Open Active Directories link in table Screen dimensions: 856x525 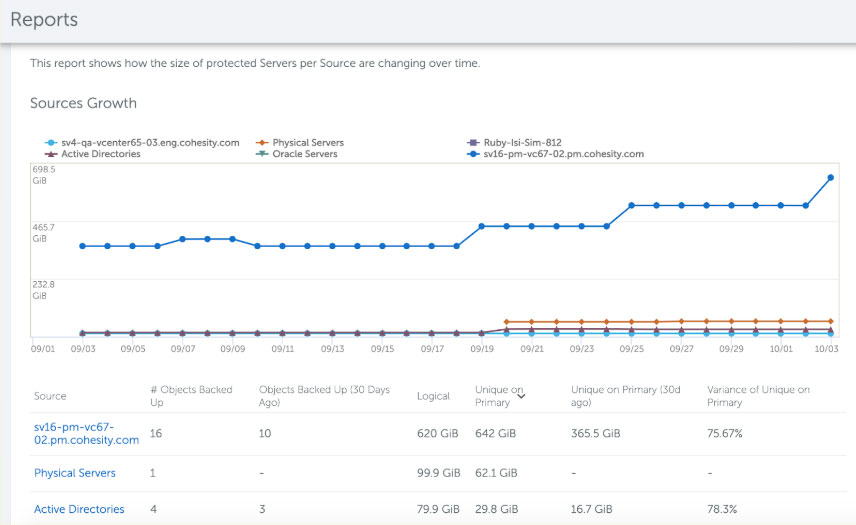point(79,509)
